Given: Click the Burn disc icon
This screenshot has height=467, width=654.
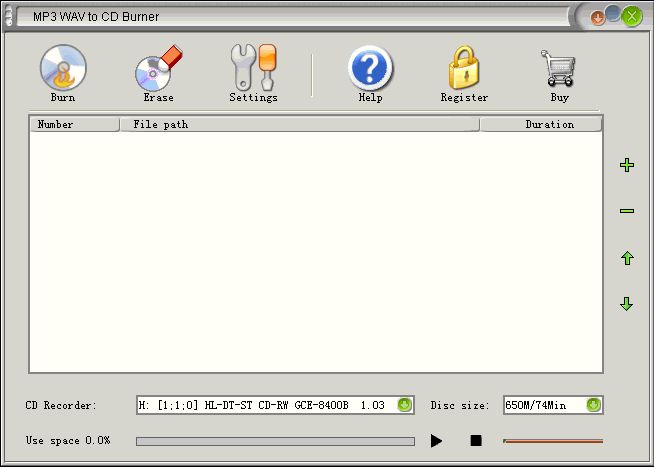Looking at the screenshot, I should click(x=63, y=68).
